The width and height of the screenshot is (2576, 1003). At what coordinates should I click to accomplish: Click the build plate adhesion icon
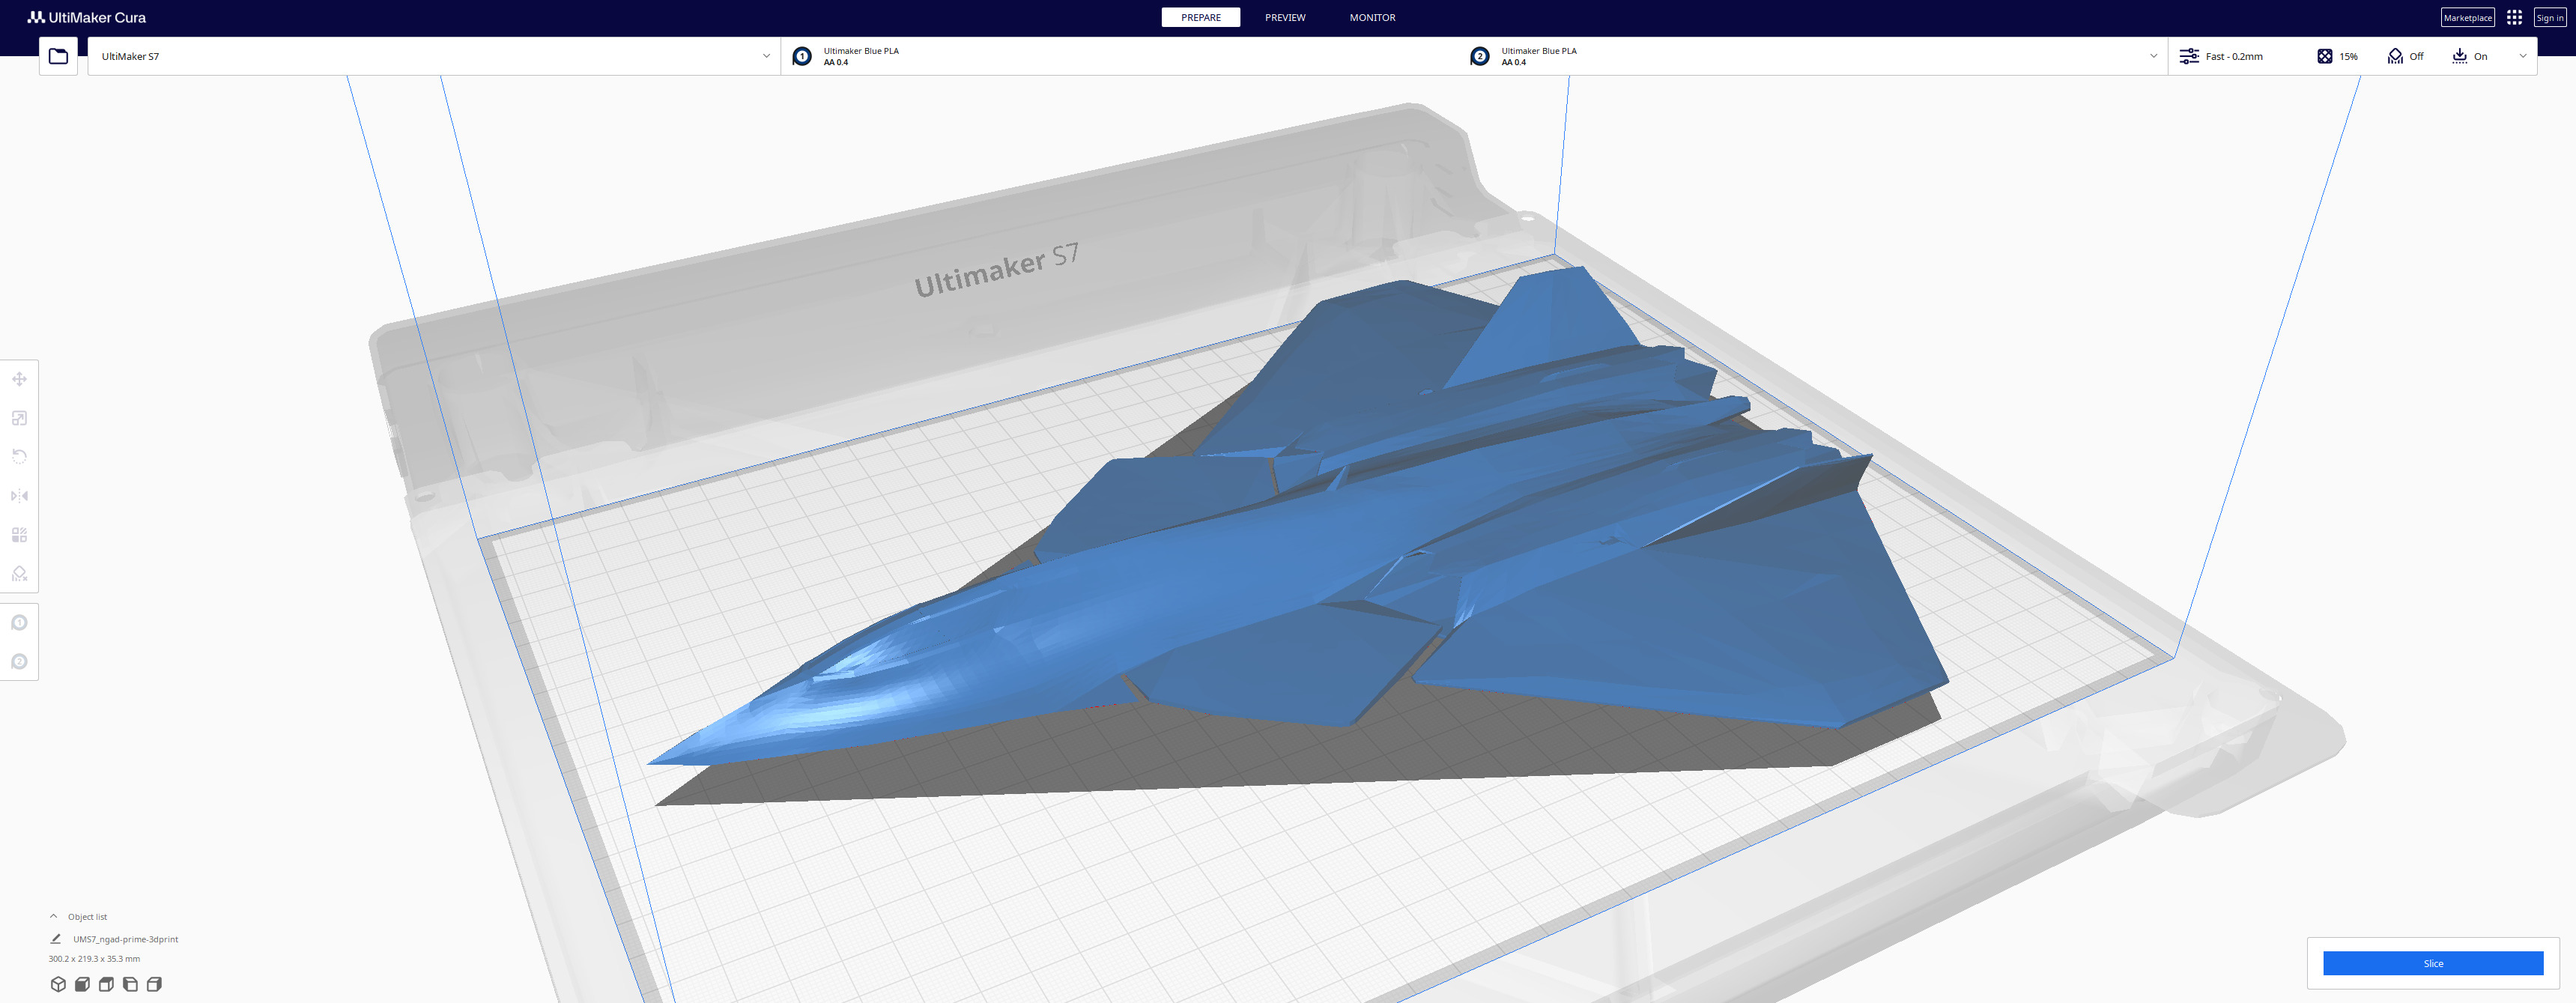point(2460,56)
